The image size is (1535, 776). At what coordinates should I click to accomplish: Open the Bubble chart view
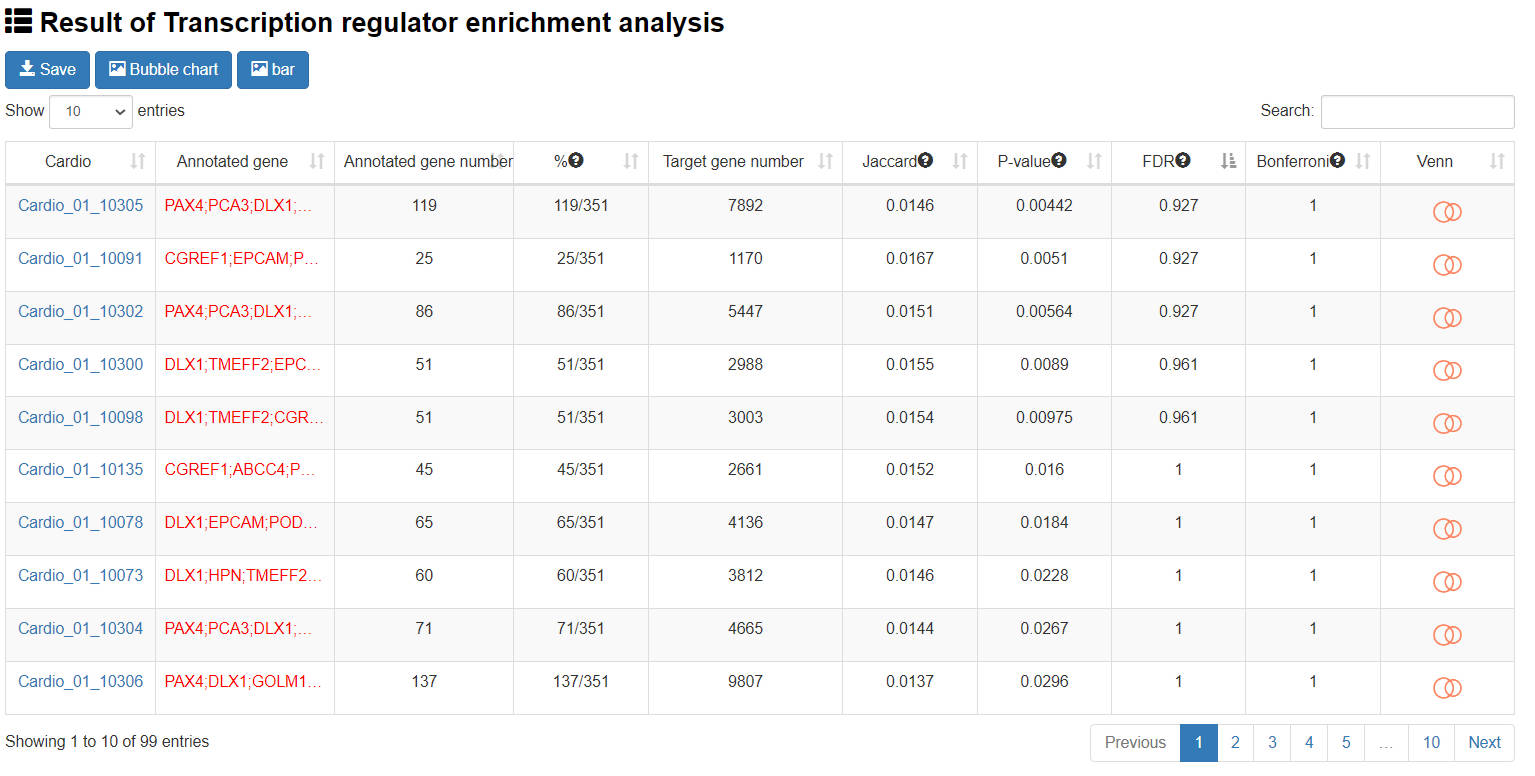[163, 70]
